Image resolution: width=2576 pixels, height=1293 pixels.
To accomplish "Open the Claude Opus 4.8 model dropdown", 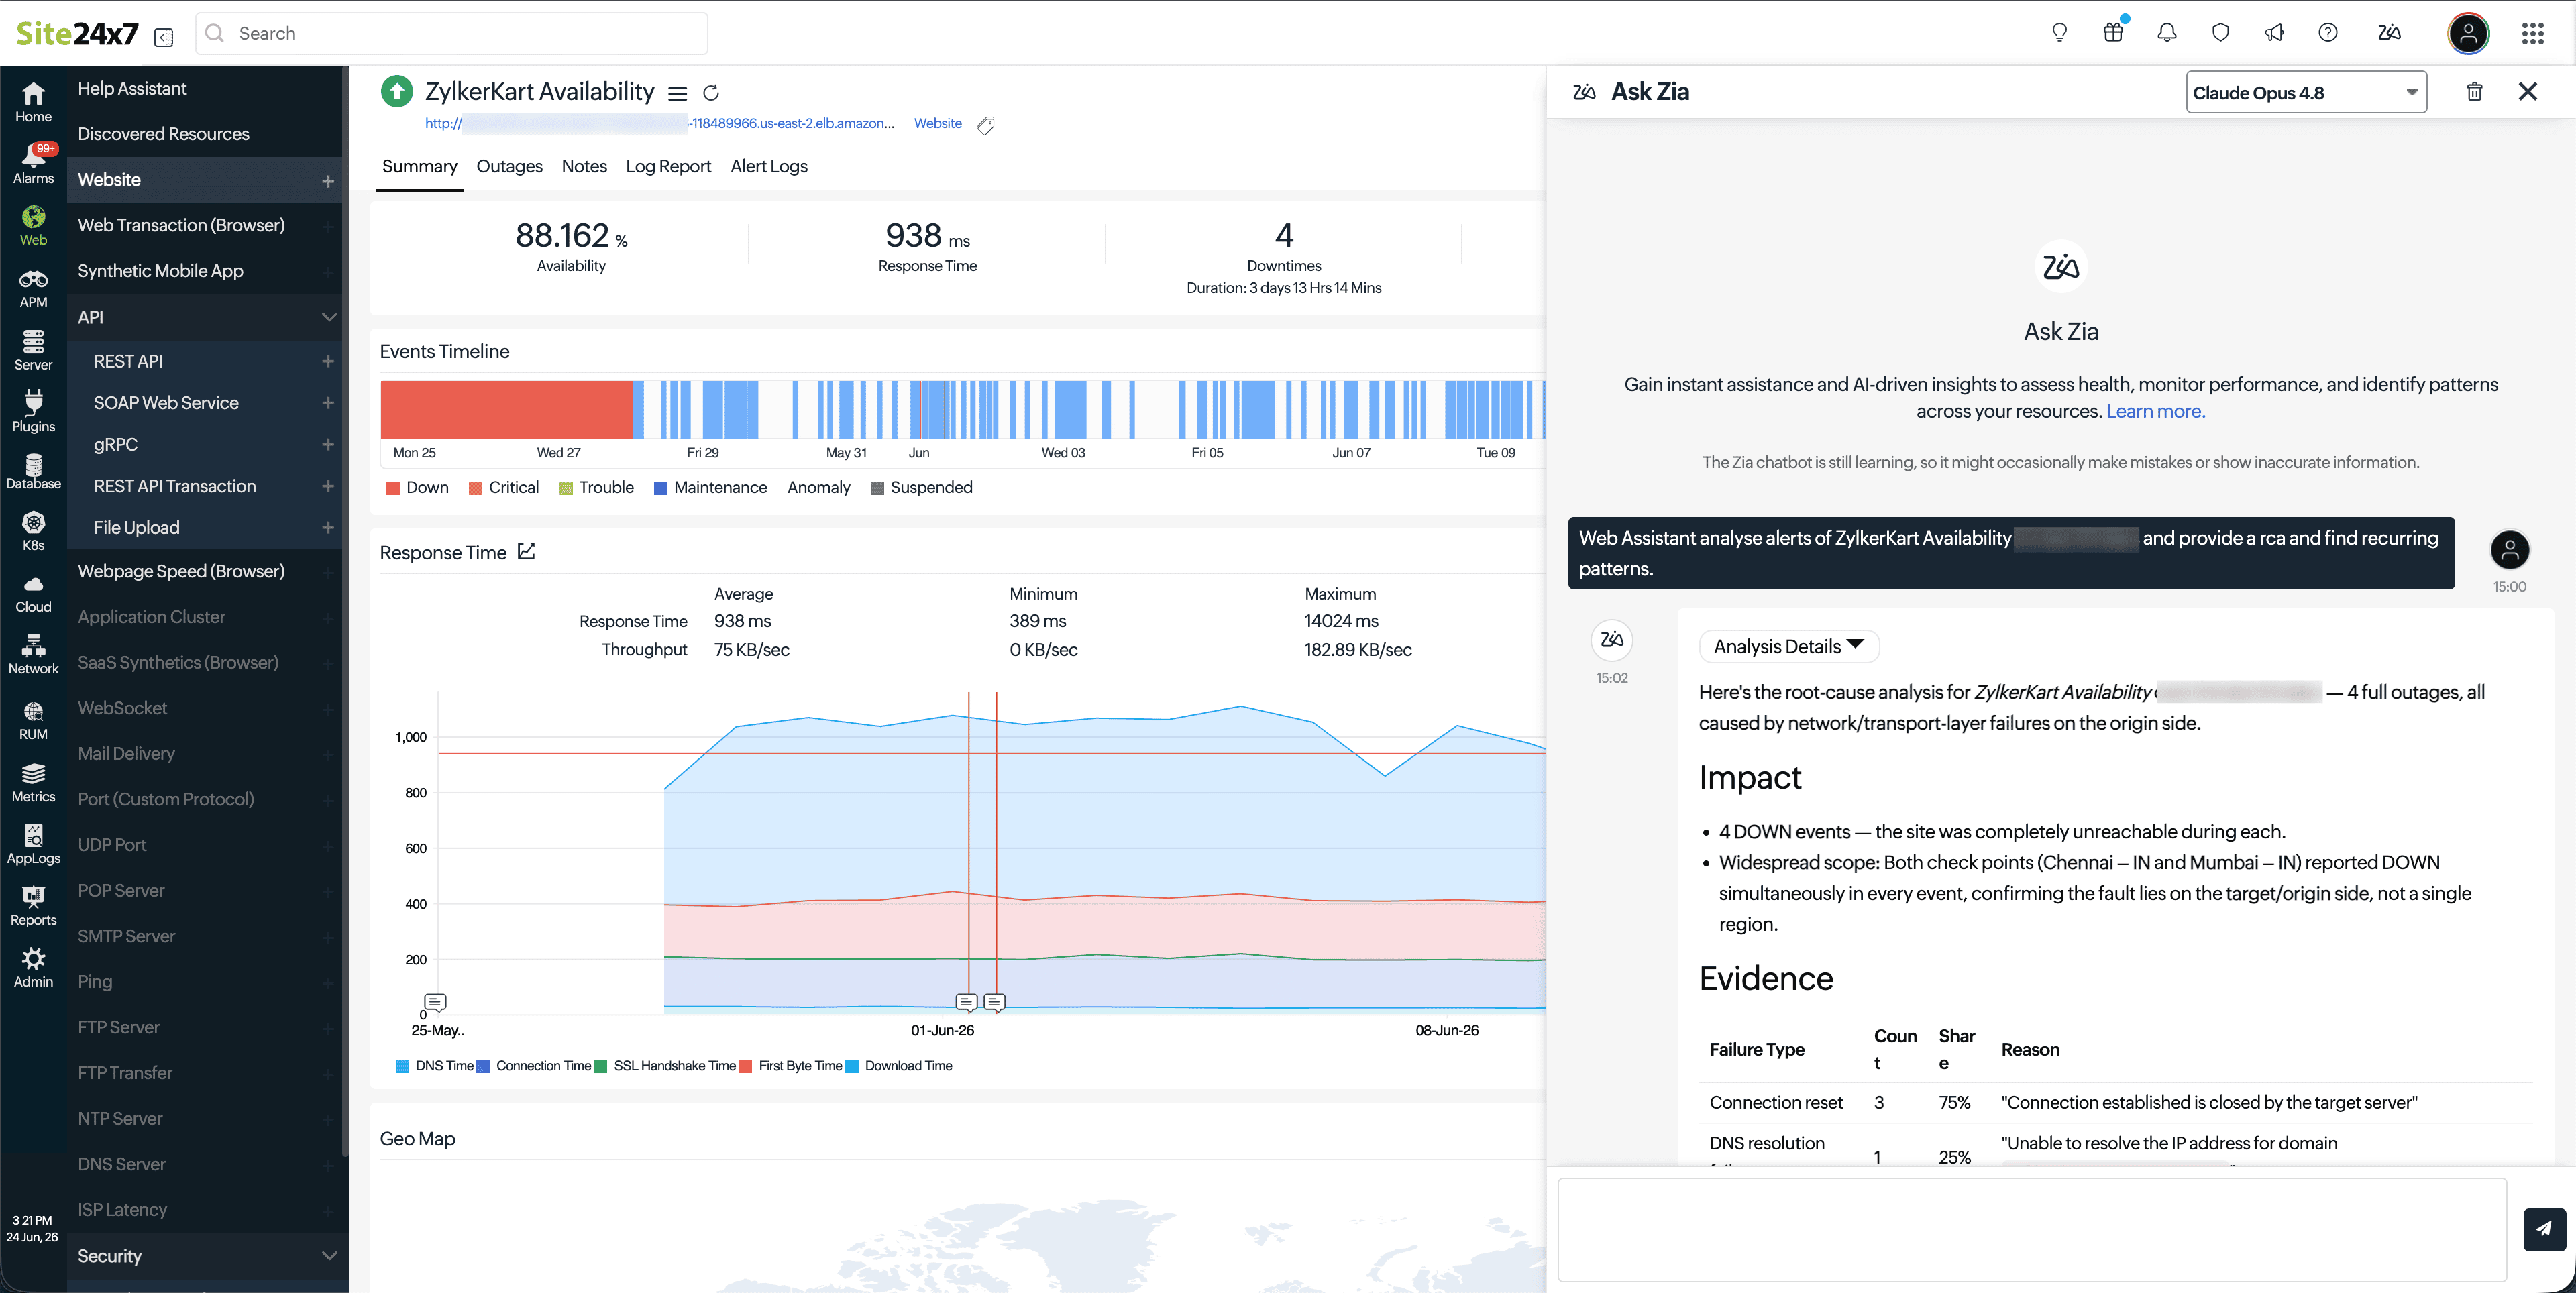I will [x=2306, y=92].
